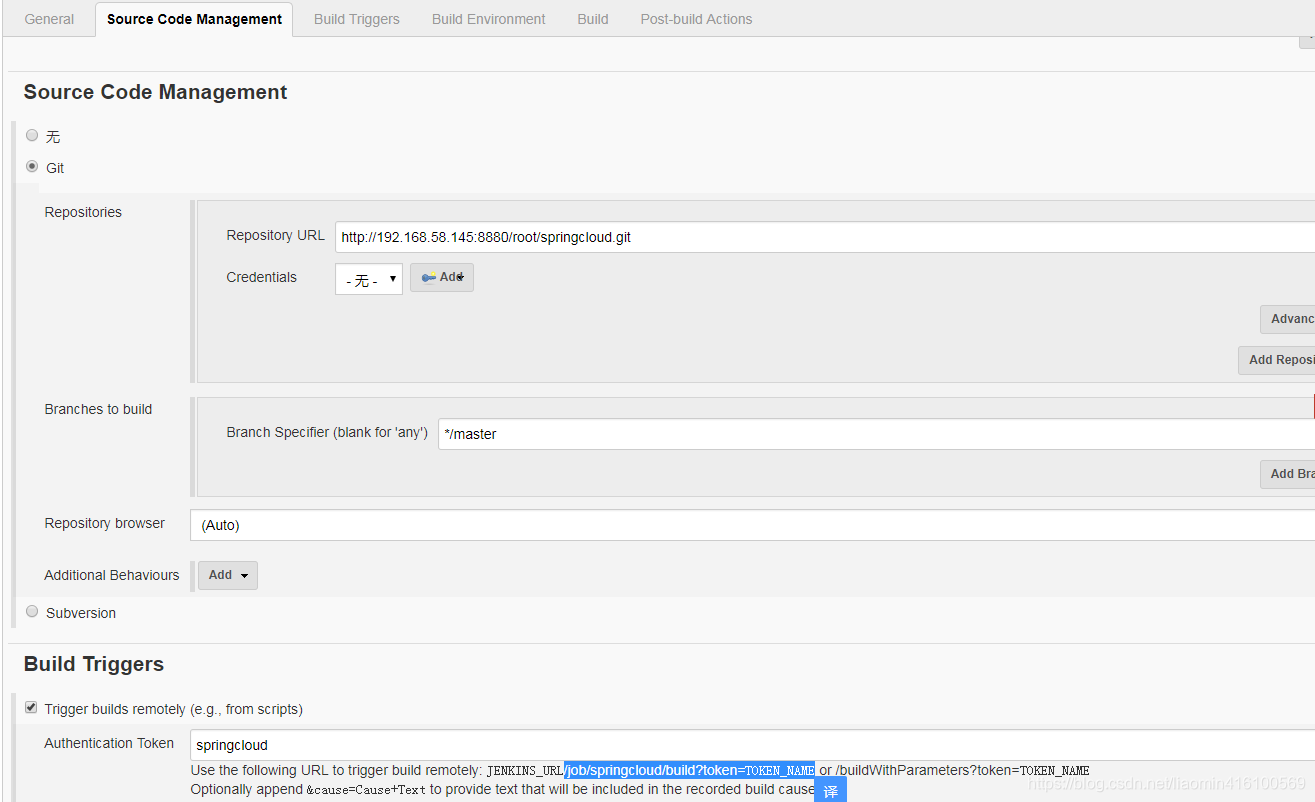Click the Add Repository button

tap(1277, 360)
